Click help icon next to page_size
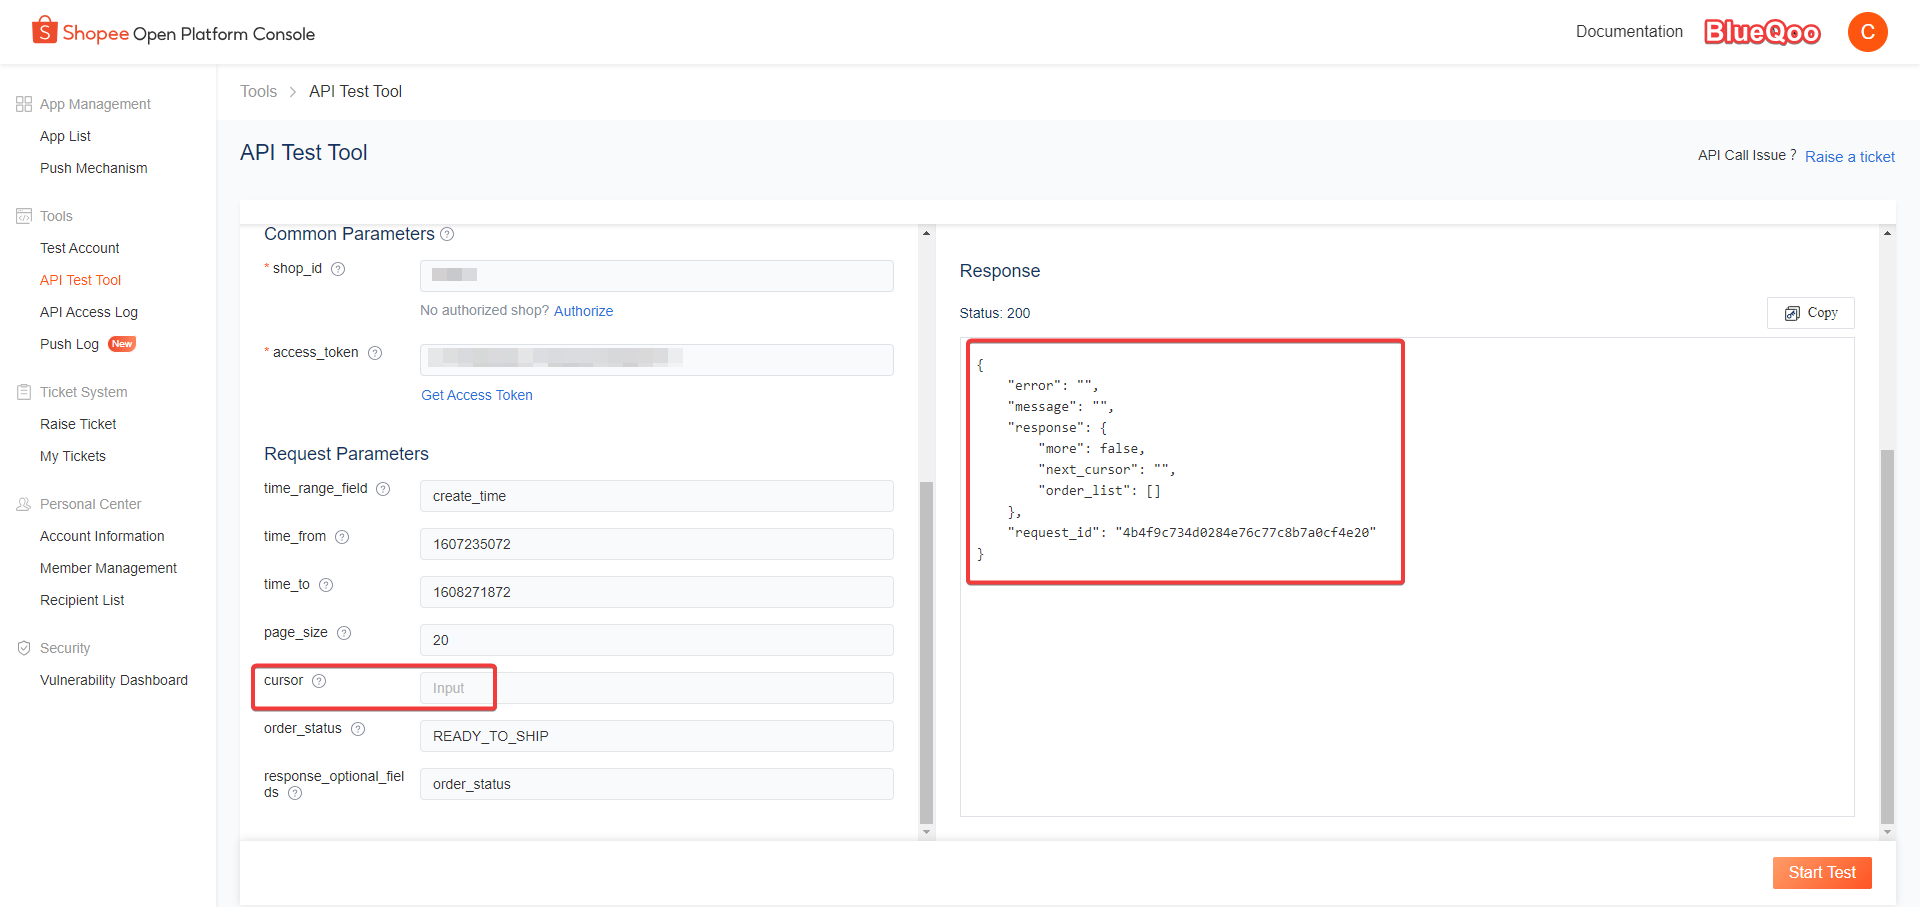The image size is (1920, 907). (x=344, y=633)
